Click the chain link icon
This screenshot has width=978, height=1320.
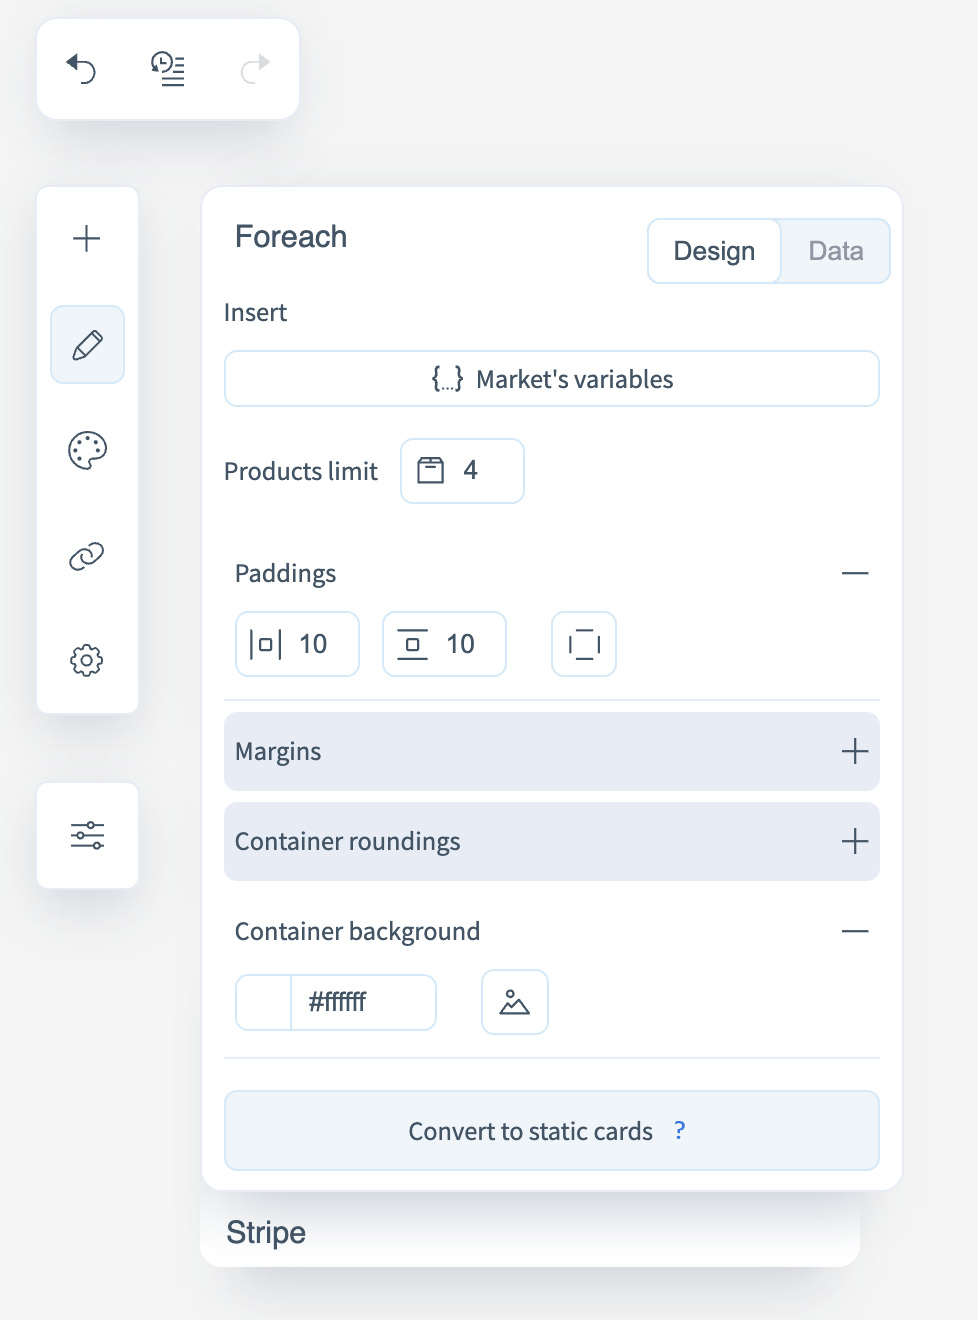[x=87, y=556]
